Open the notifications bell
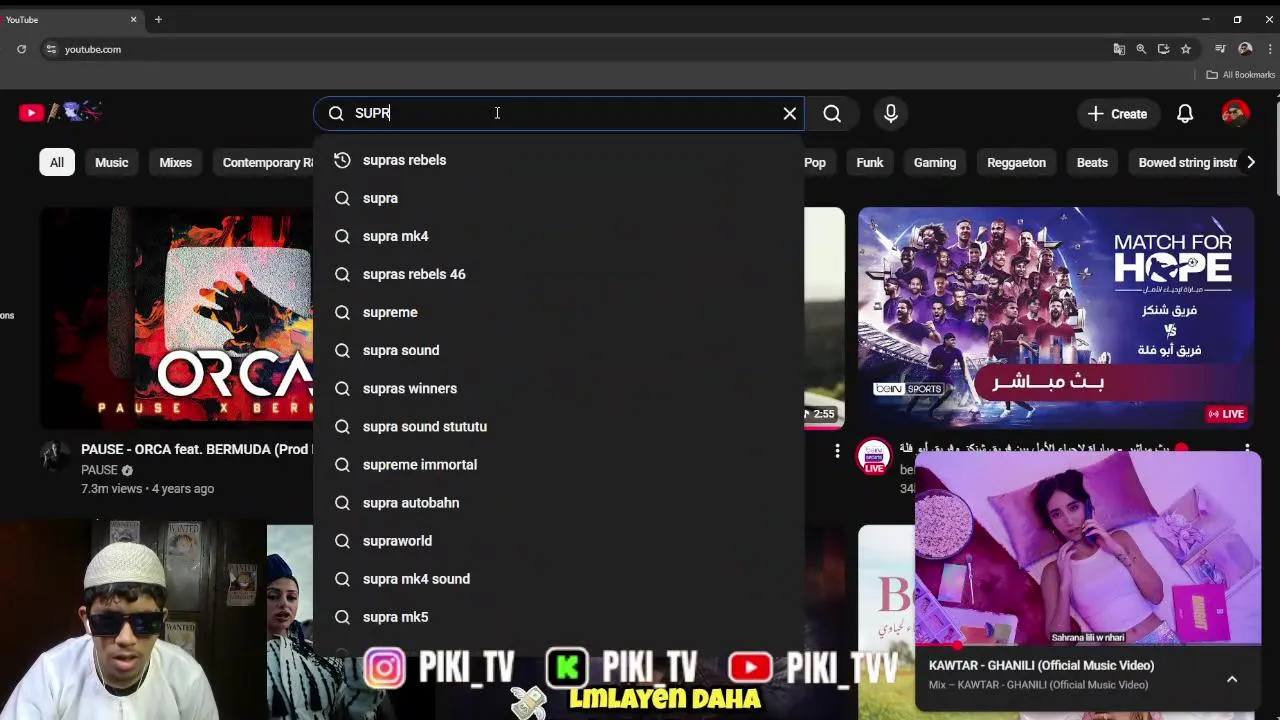Viewport: 1280px width, 720px height. point(1185,114)
